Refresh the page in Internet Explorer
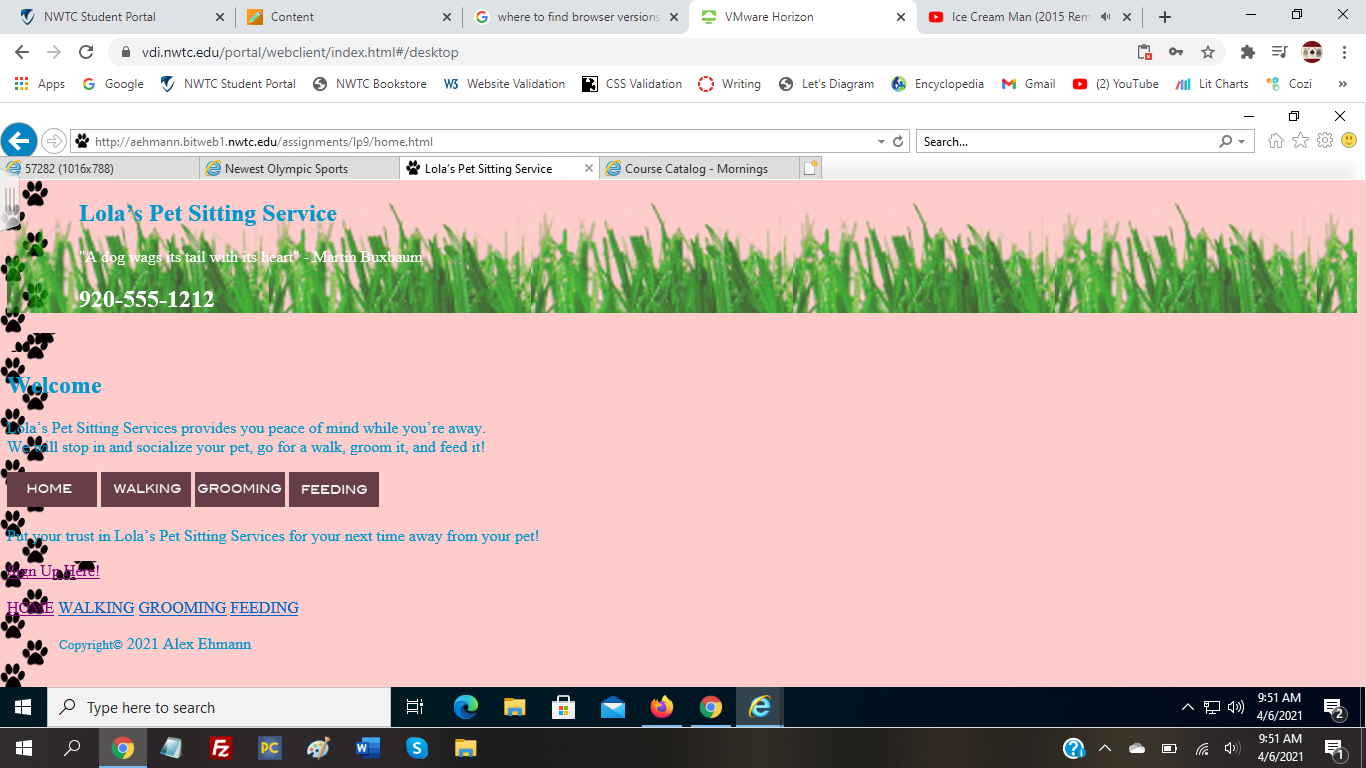Image resolution: width=1366 pixels, height=768 pixels. tap(898, 142)
